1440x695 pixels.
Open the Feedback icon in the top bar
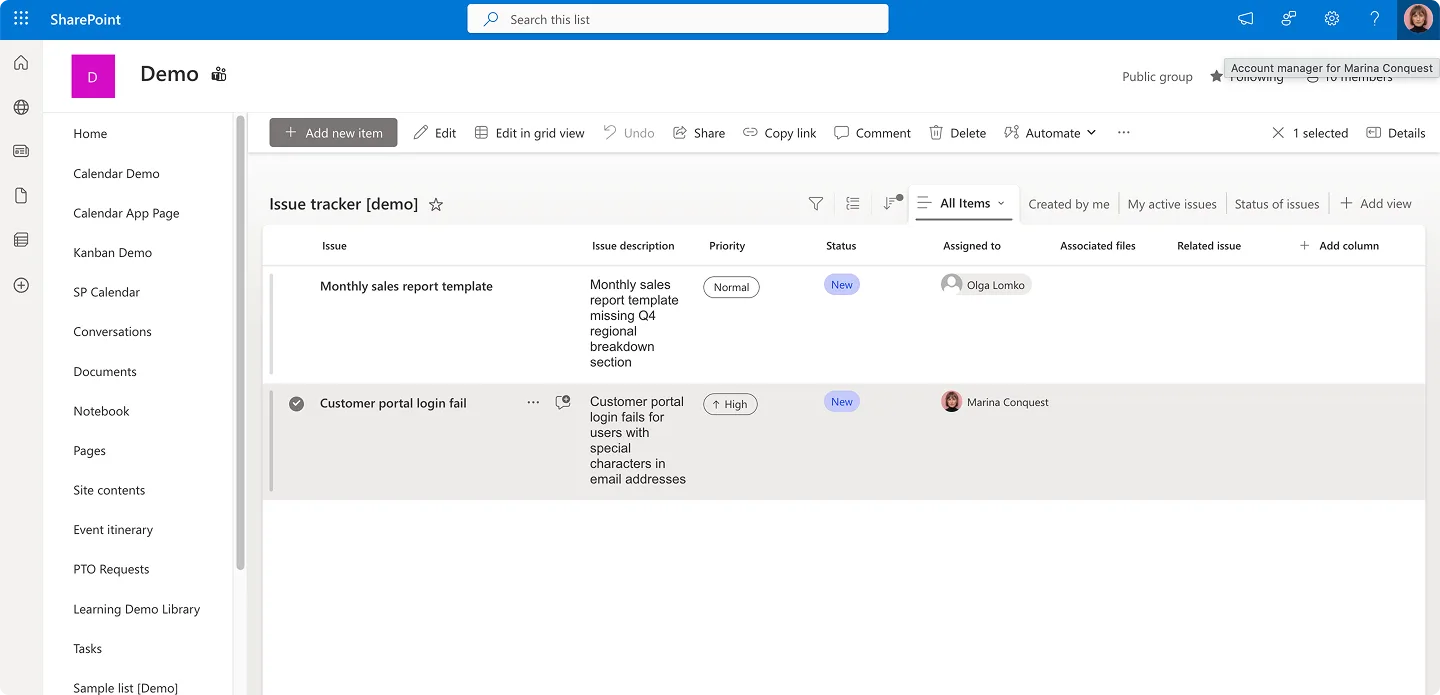click(x=1288, y=18)
